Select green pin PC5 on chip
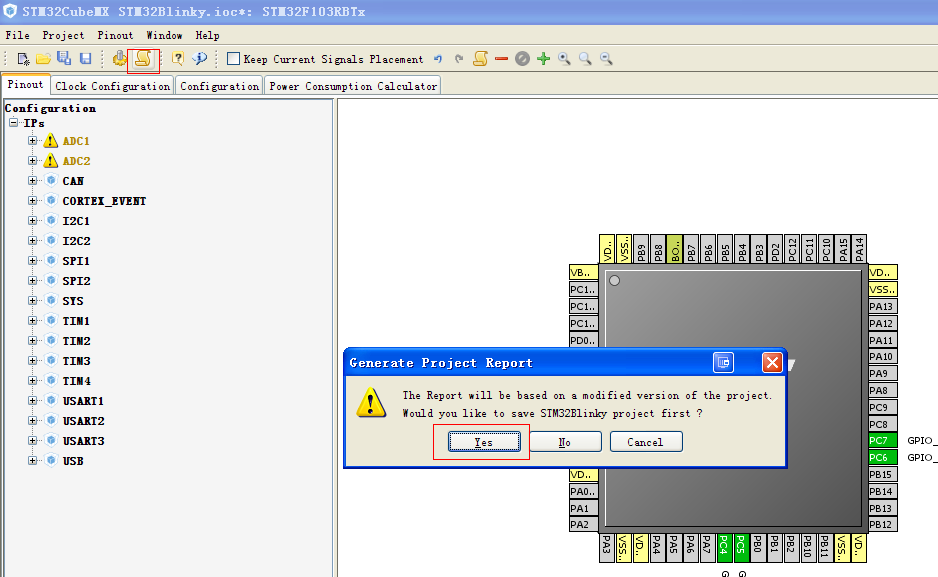The height and width of the screenshot is (577, 938). click(x=741, y=548)
